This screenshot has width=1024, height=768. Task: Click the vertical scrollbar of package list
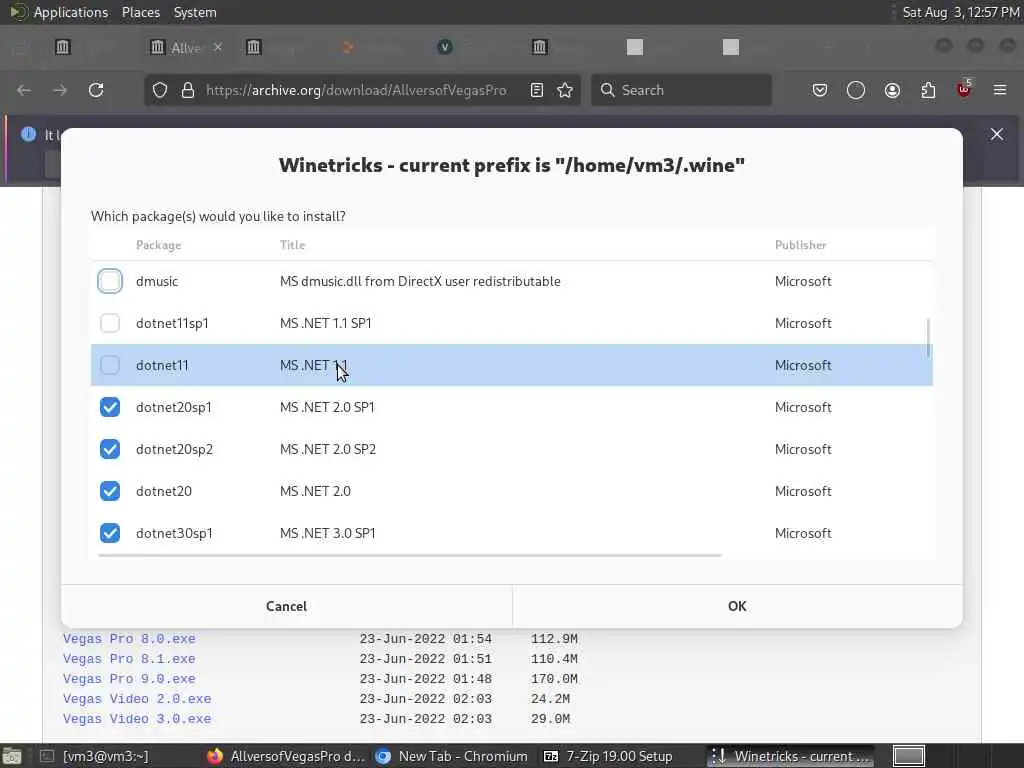point(929,338)
